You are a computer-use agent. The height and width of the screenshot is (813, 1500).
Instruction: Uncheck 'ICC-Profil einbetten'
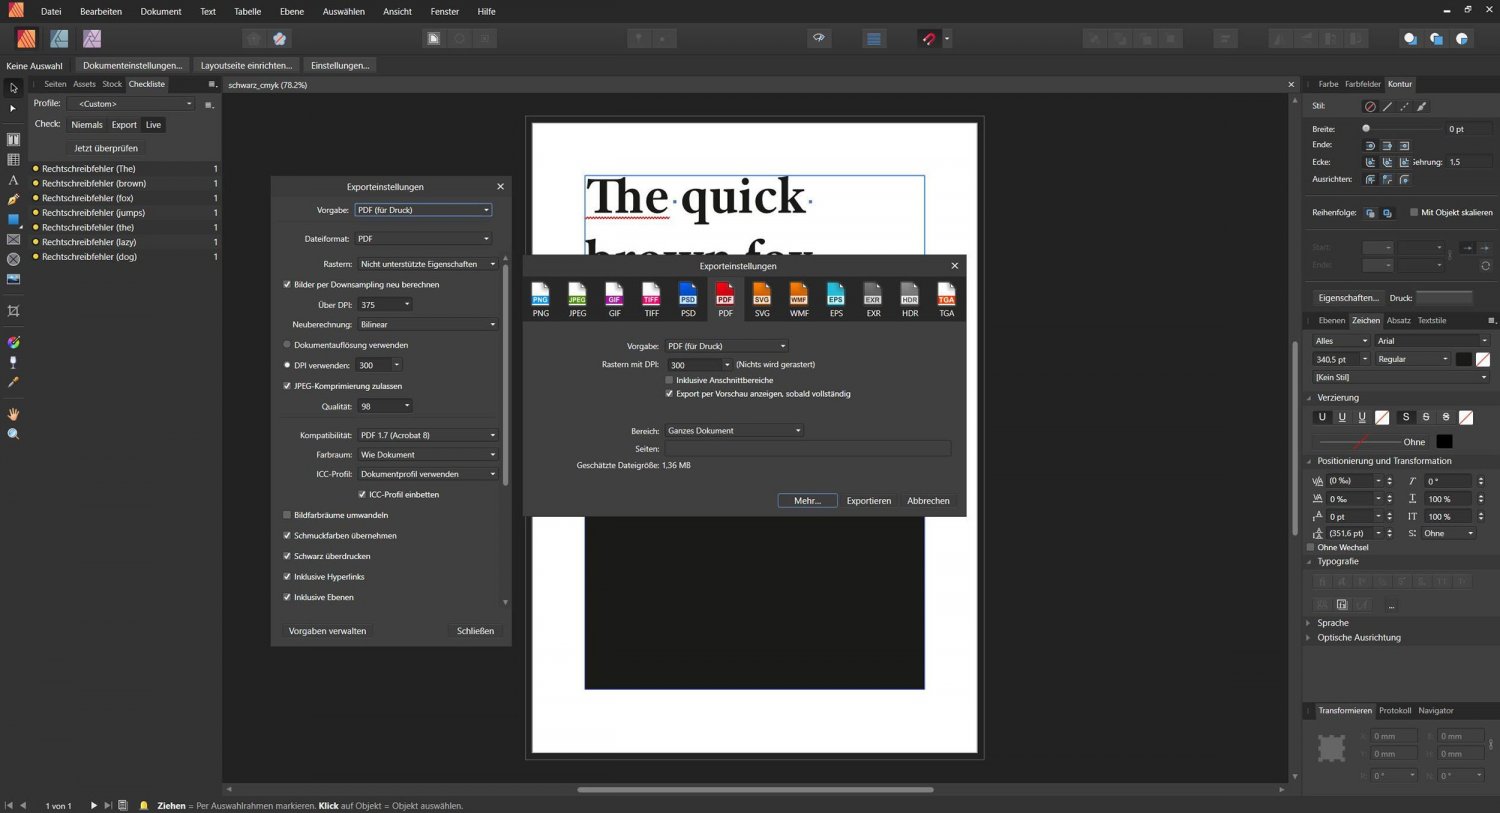362,494
